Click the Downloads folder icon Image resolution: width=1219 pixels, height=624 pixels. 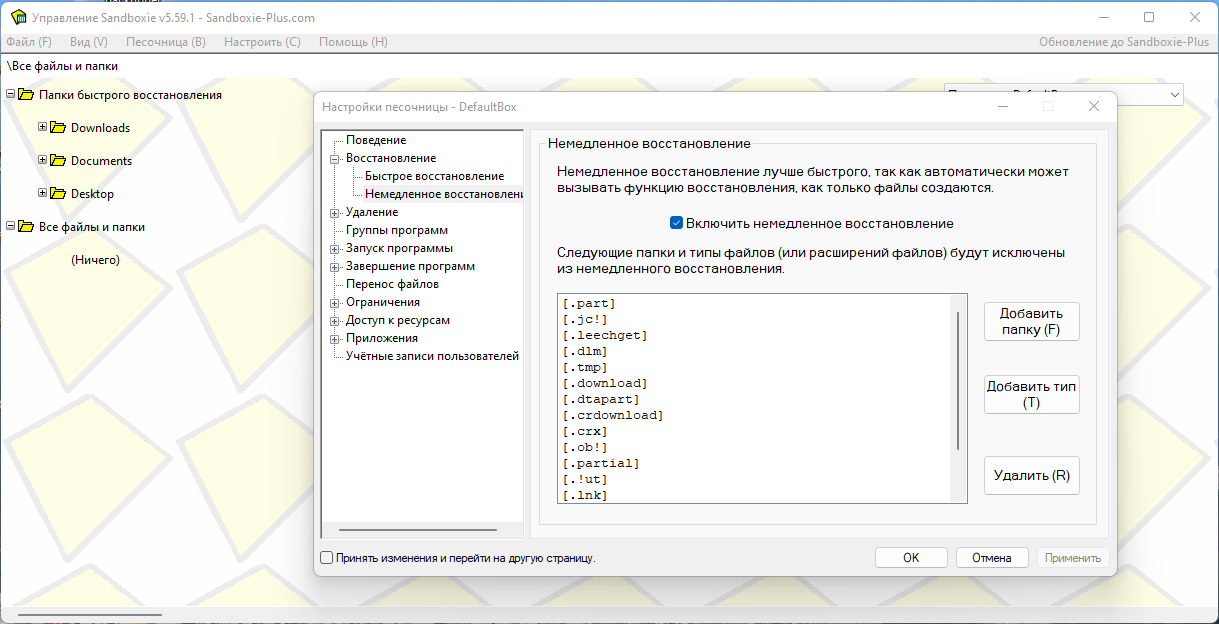pos(58,128)
